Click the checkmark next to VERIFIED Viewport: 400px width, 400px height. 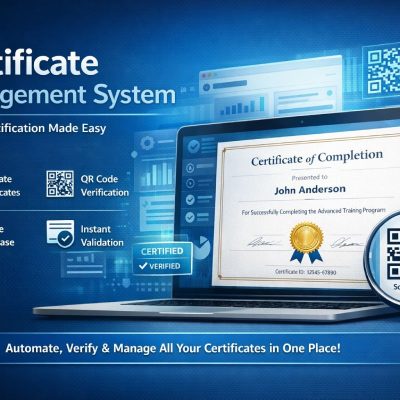coord(143,266)
